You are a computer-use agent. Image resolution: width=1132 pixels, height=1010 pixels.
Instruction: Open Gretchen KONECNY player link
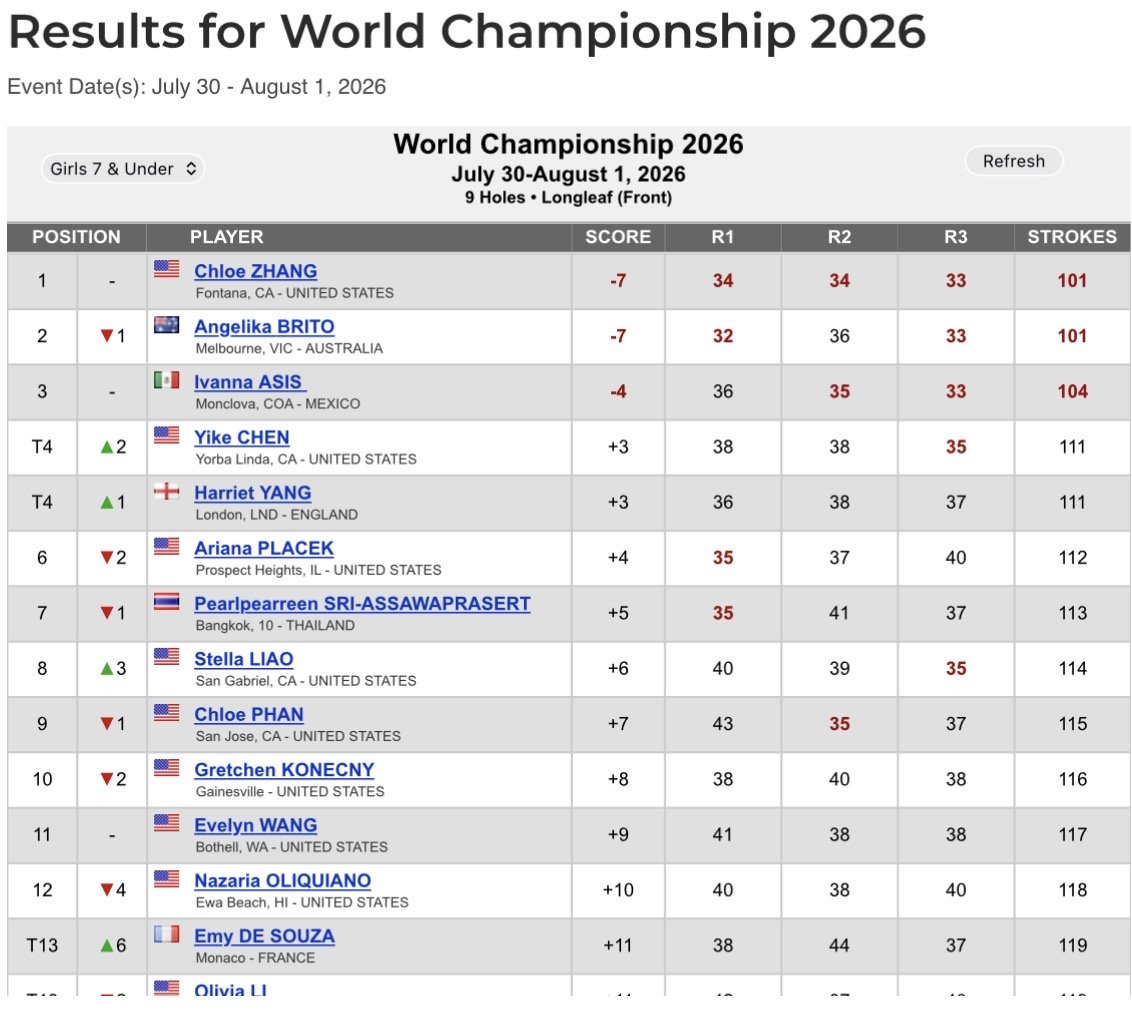(x=284, y=770)
